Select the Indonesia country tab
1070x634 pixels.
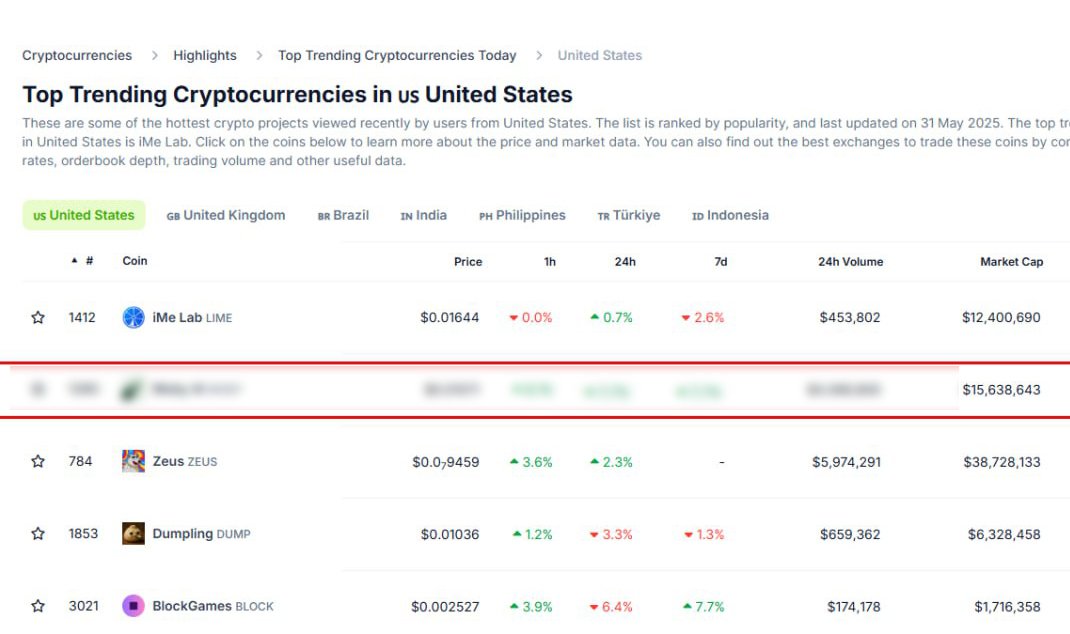730,215
